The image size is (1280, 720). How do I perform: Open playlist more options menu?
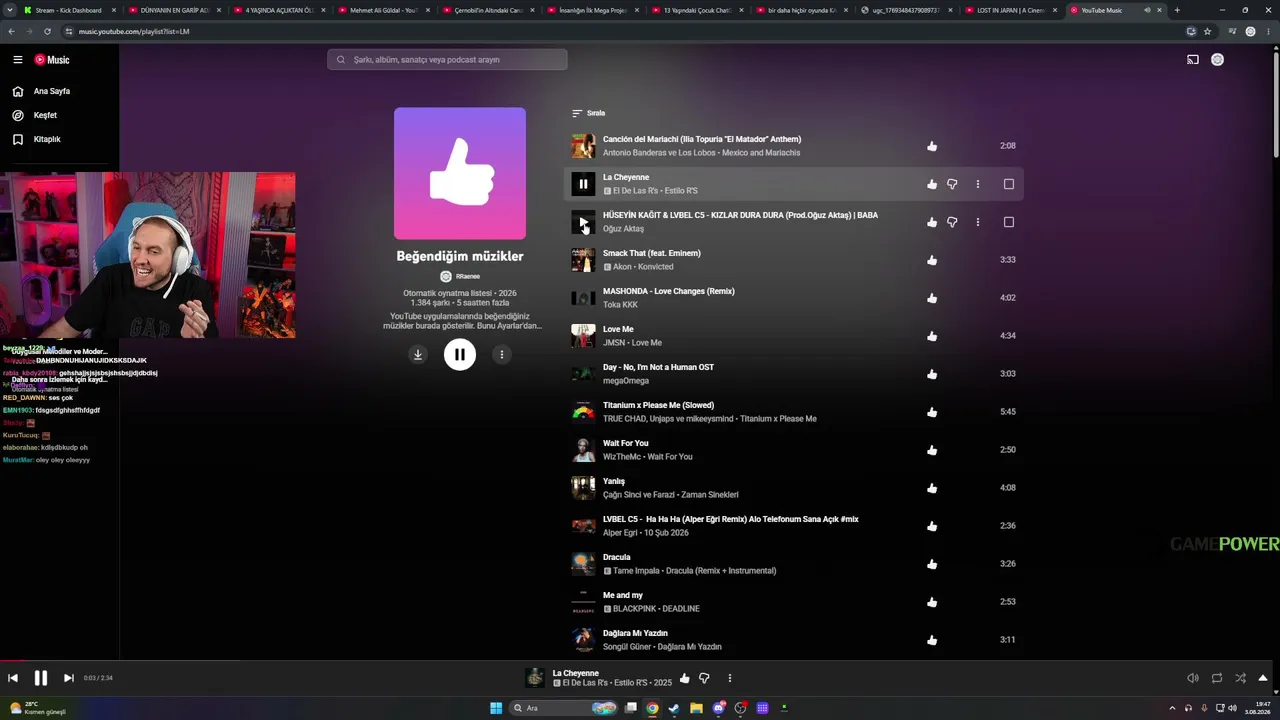tap(502, 354)
